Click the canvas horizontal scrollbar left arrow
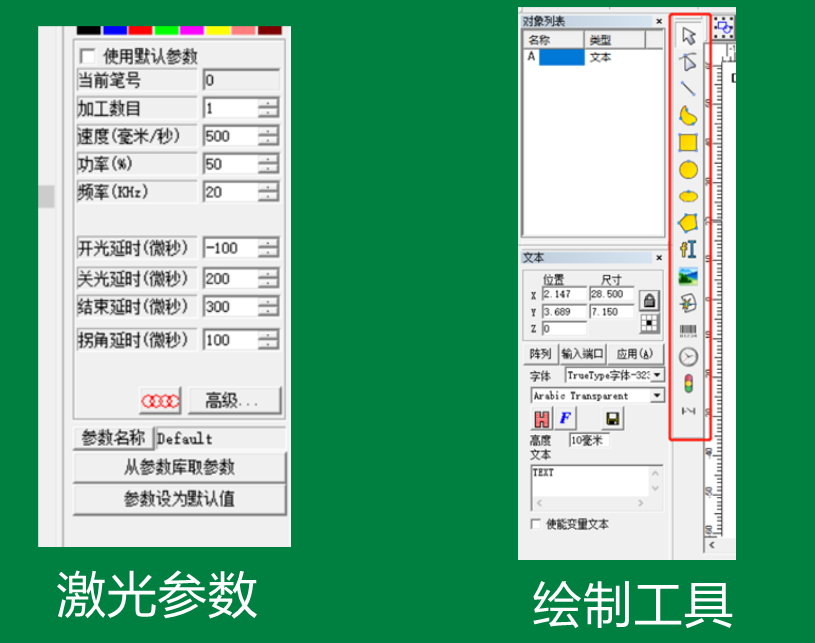Screen dimensions: 815x643 tap(712, 545)
